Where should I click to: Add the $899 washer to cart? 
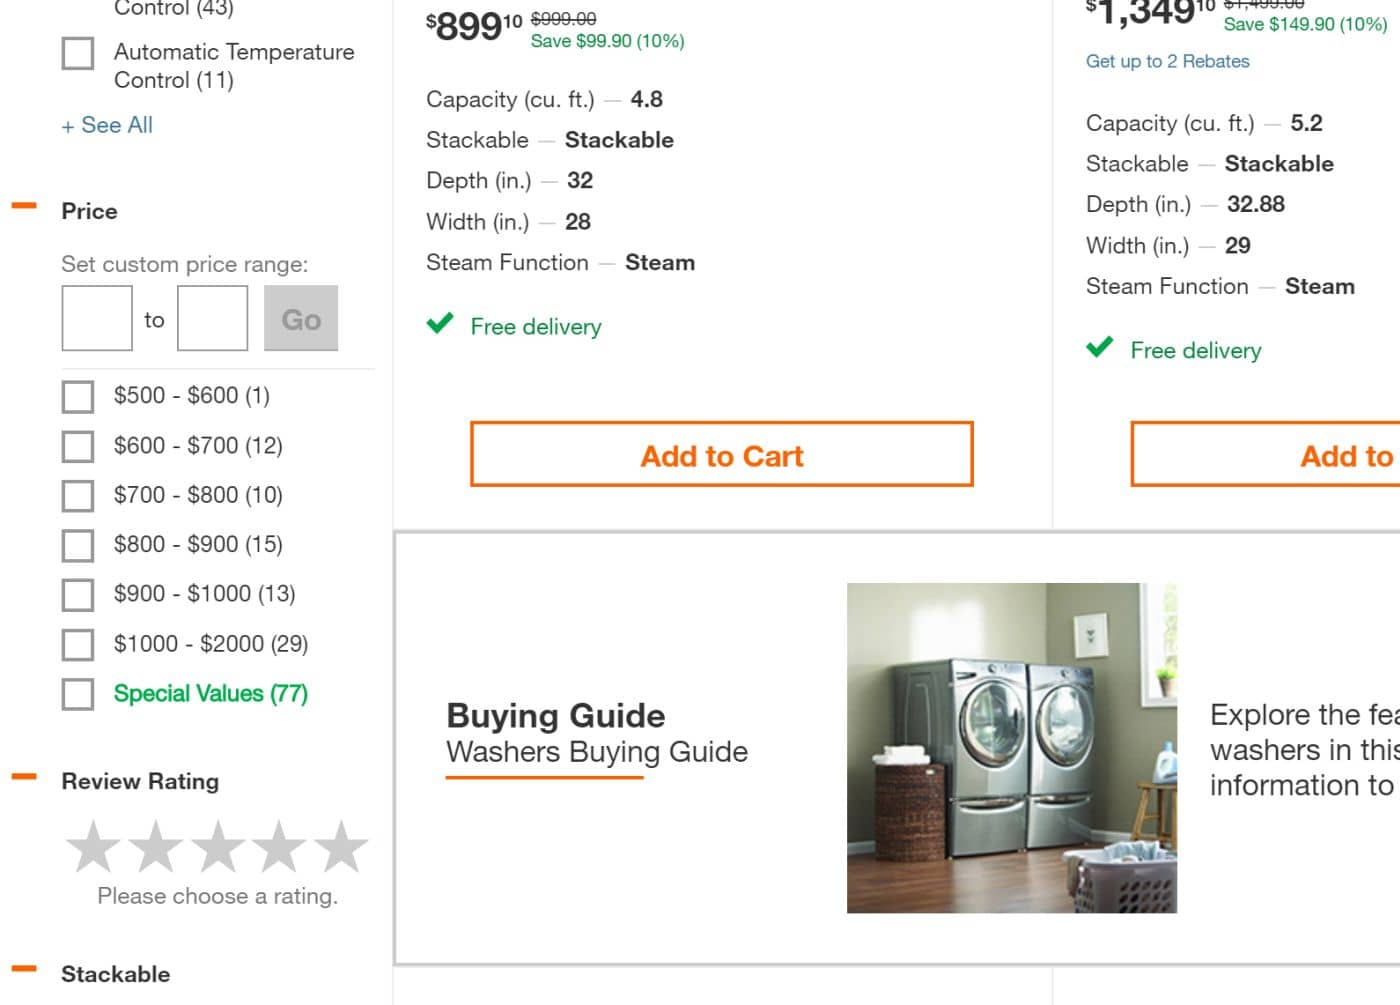(721, 455)
